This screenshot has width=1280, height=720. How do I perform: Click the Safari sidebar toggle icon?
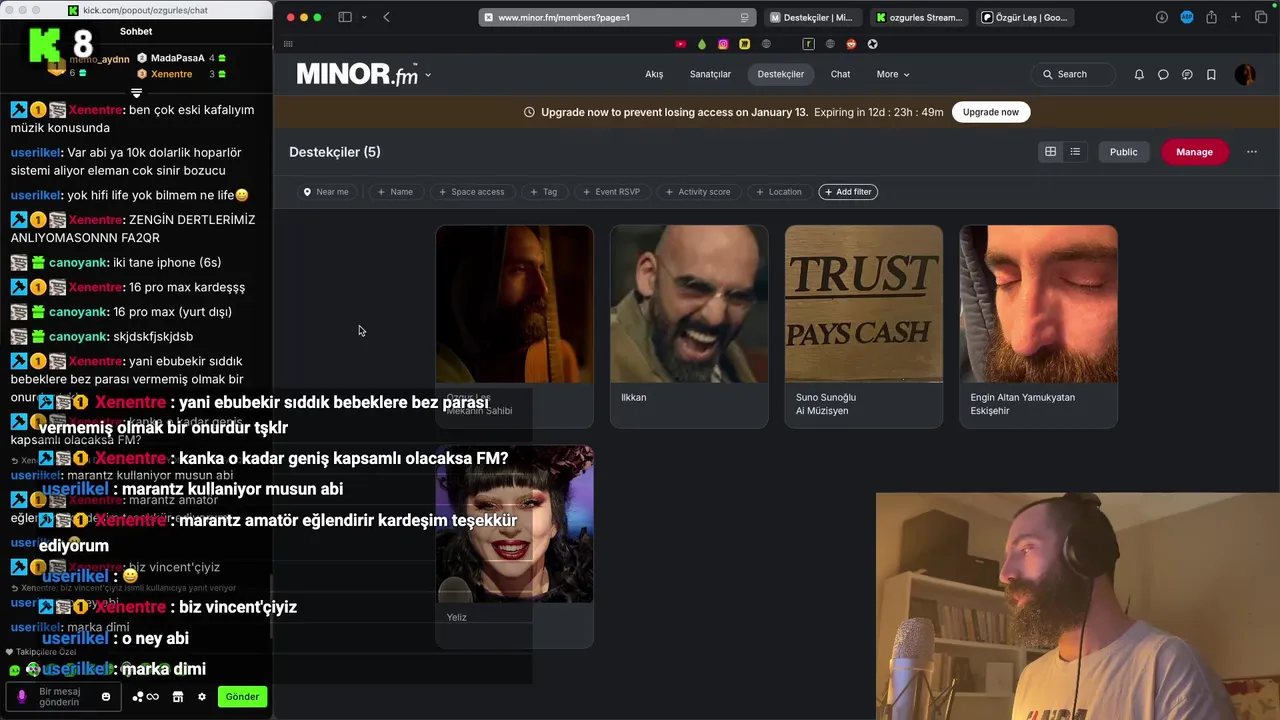tap(345, 17)
